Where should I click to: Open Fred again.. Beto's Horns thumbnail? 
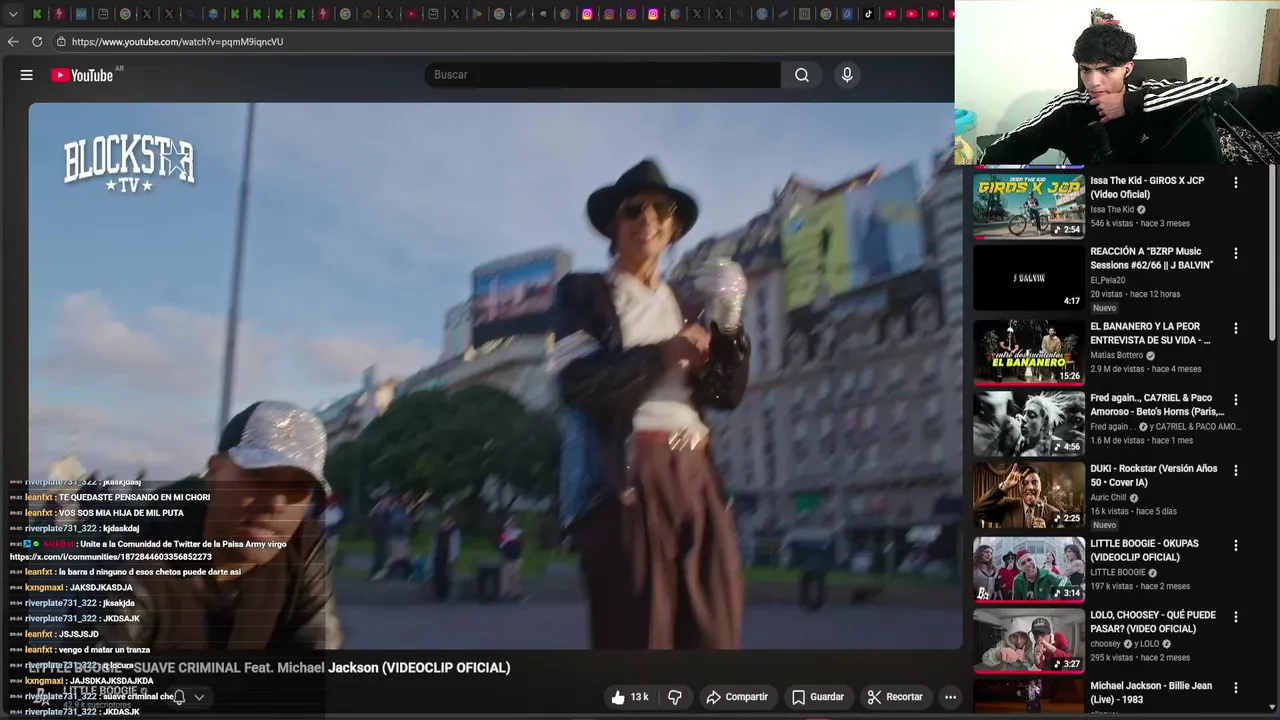[x=1029, y=424]
